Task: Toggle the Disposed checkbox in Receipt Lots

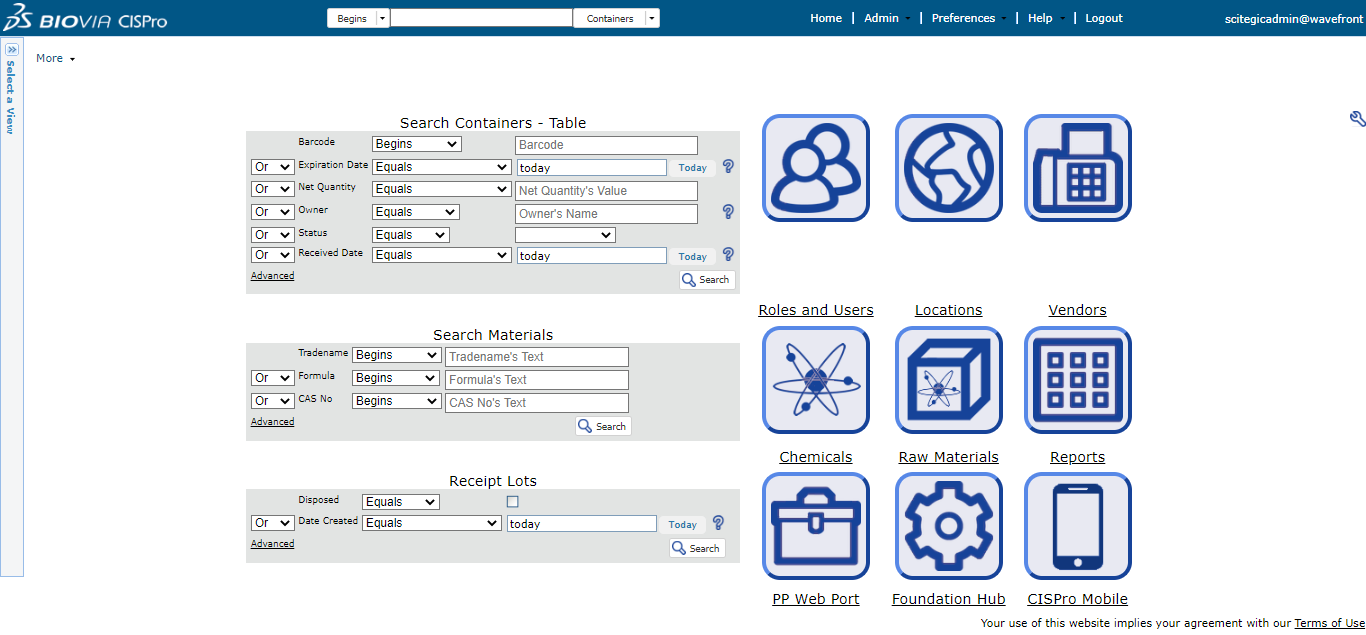Action: [513, 502]
